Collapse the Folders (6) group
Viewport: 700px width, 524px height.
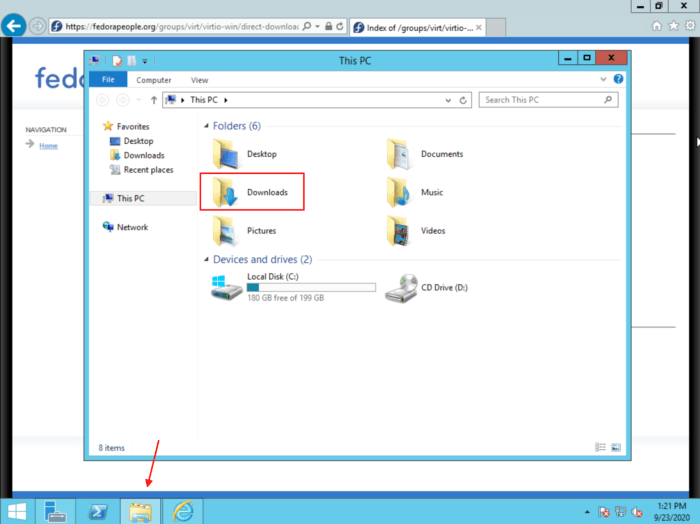[x=206, y=126]
